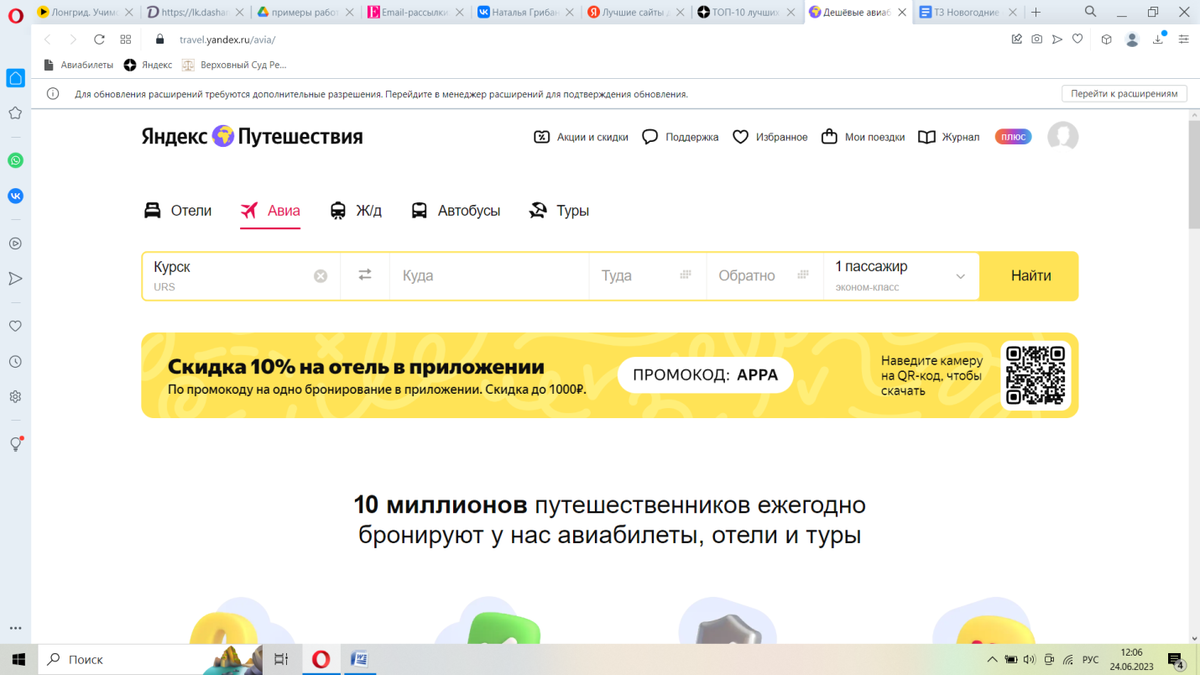Open WhatsApp in the Opera sidebar

[x=16, y=160]
